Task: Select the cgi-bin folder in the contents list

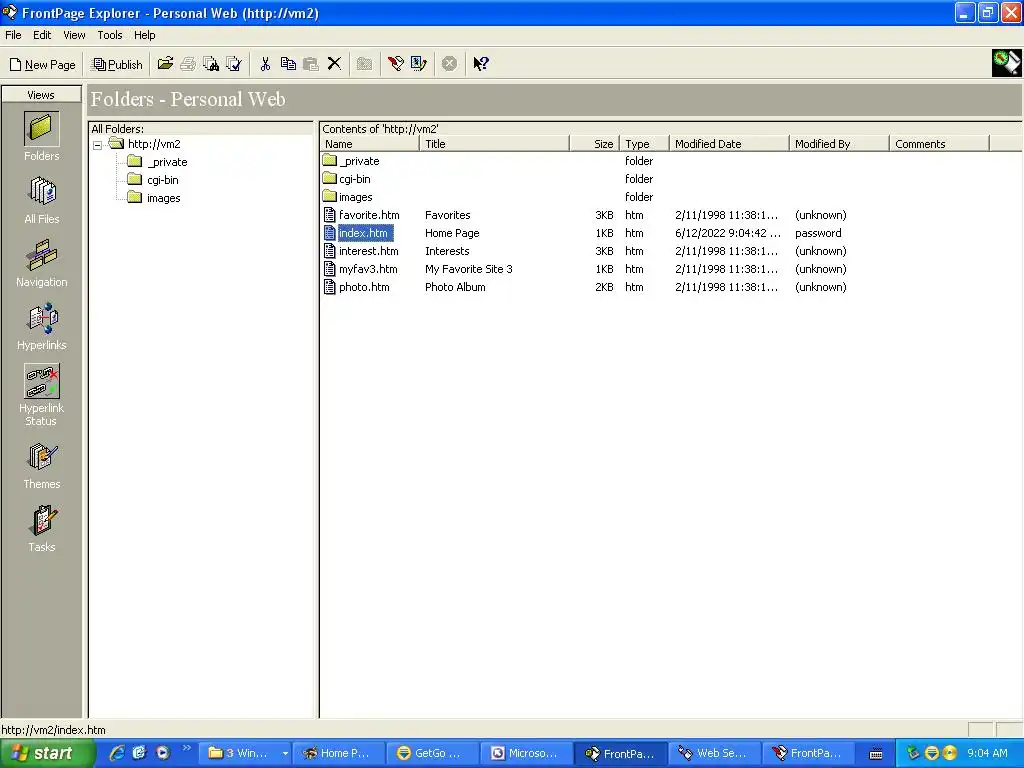Action: pos(355,179)
